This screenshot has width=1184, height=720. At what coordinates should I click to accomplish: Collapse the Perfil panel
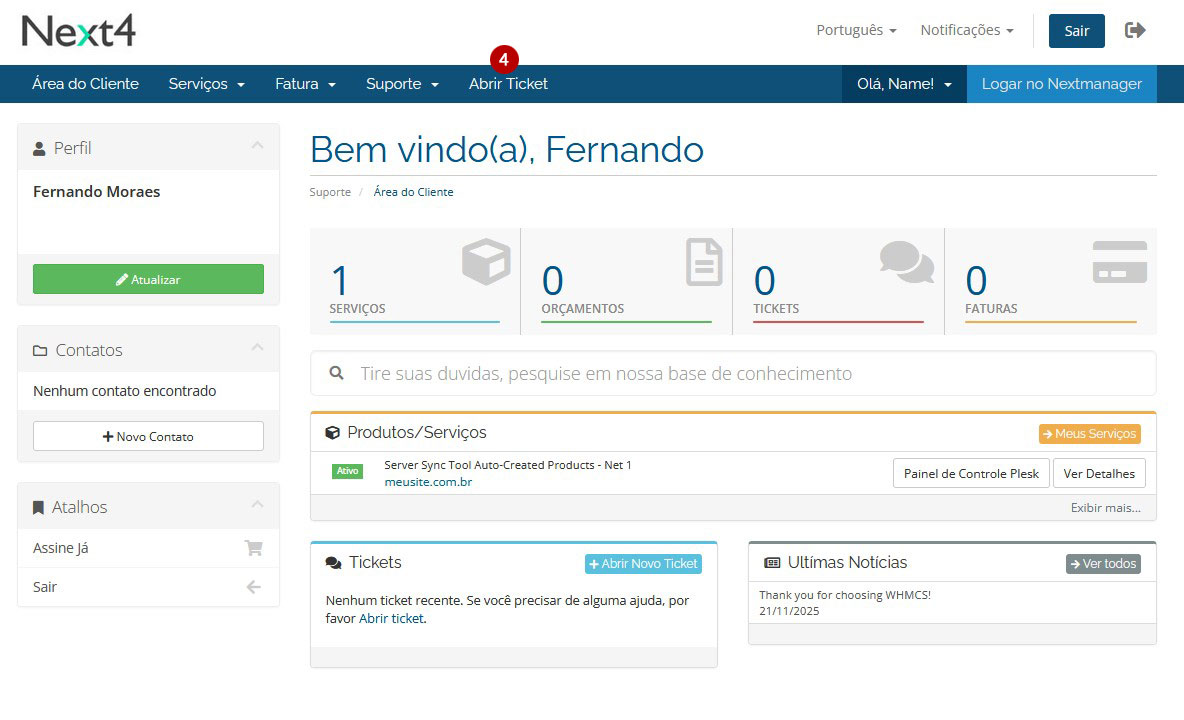[x=257, y=147]
